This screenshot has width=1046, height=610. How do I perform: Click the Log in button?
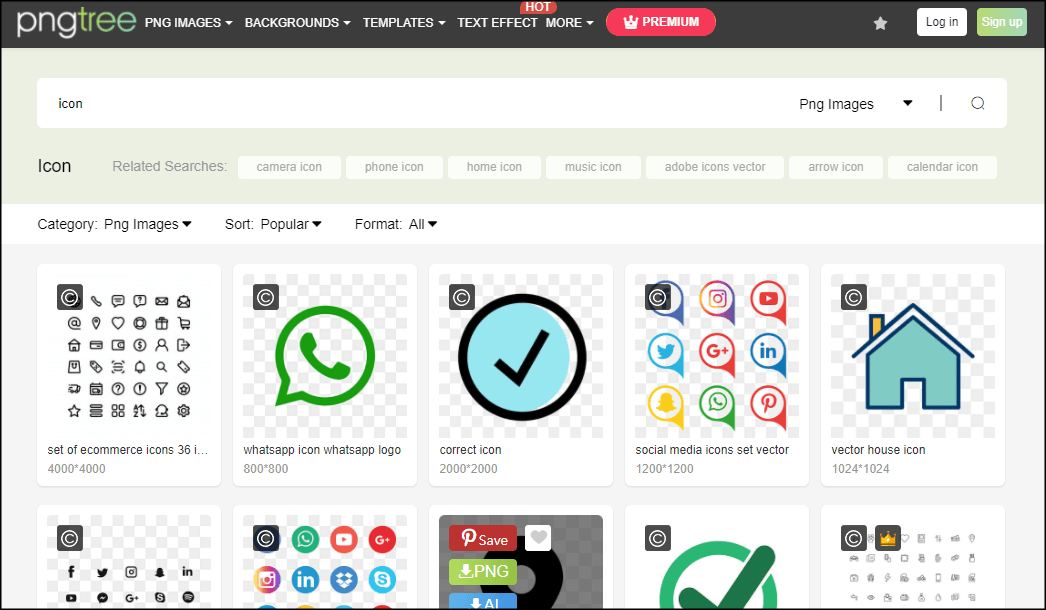coord(941,22)
